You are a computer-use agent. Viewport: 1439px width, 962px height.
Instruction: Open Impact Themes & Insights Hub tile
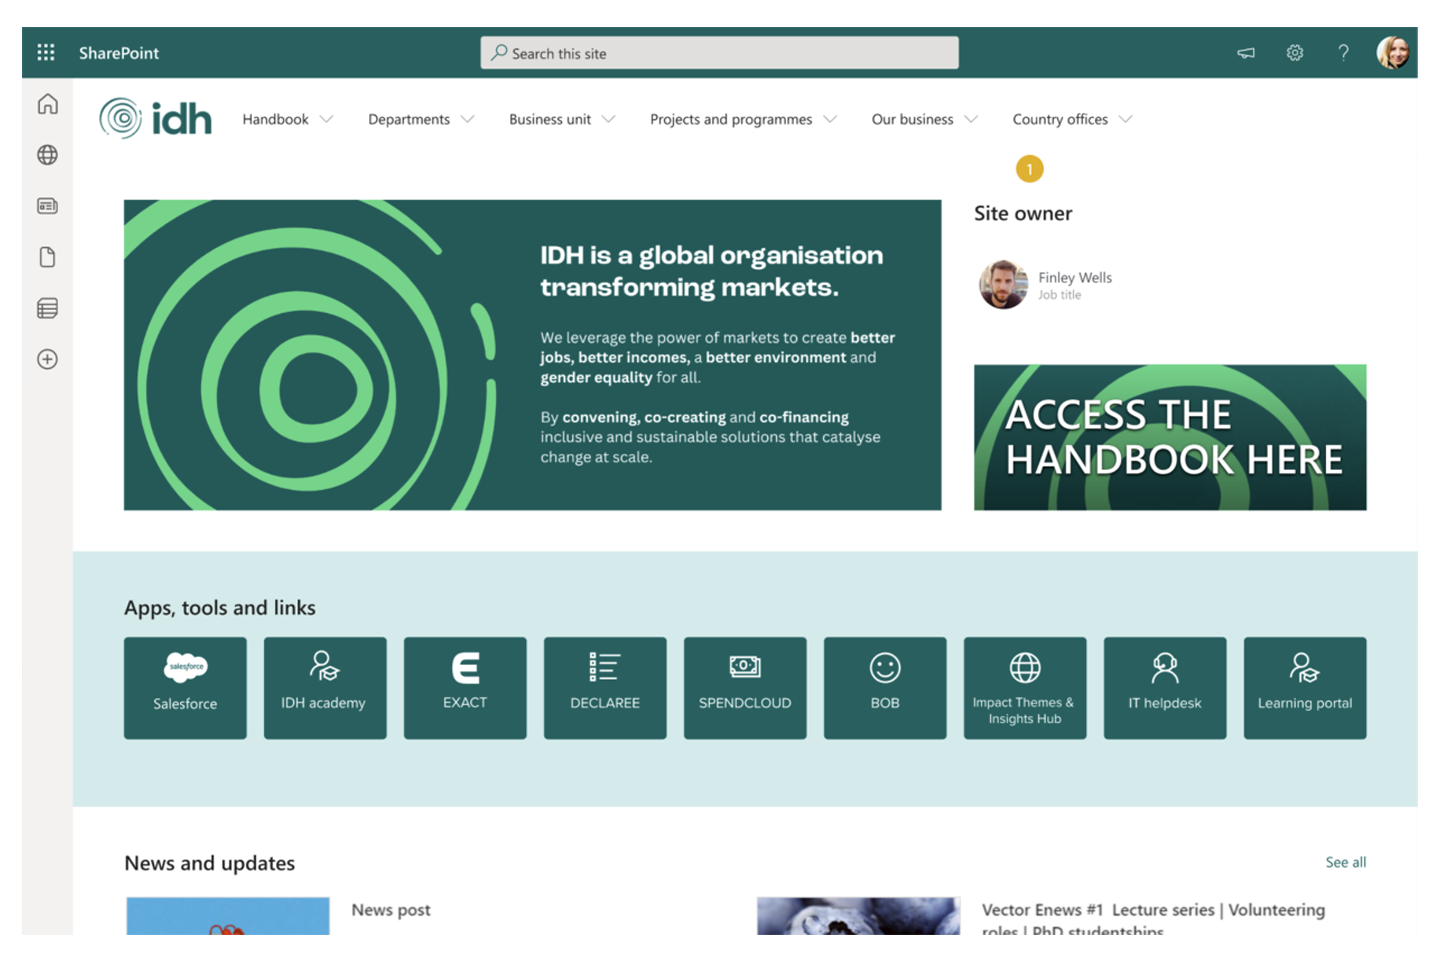click(x=1025, y=688)
